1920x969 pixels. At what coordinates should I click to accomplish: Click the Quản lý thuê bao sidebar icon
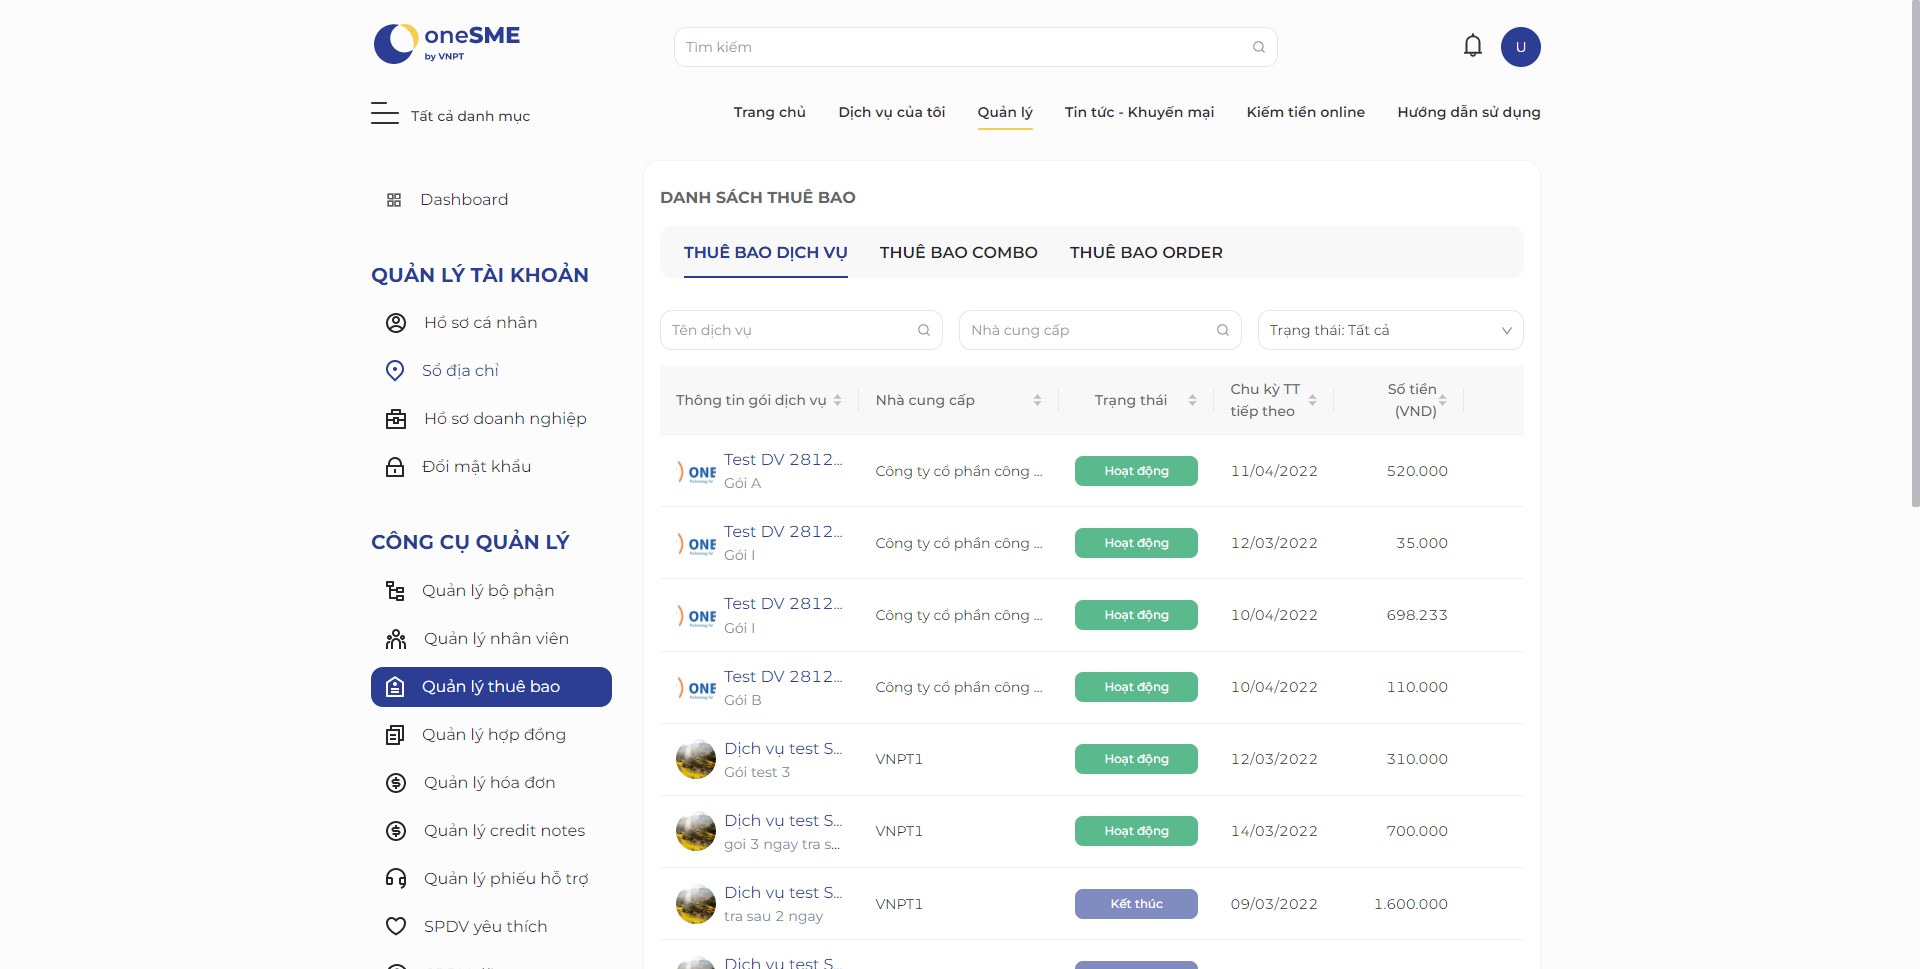pyautogui.click(x=395, y=687)
